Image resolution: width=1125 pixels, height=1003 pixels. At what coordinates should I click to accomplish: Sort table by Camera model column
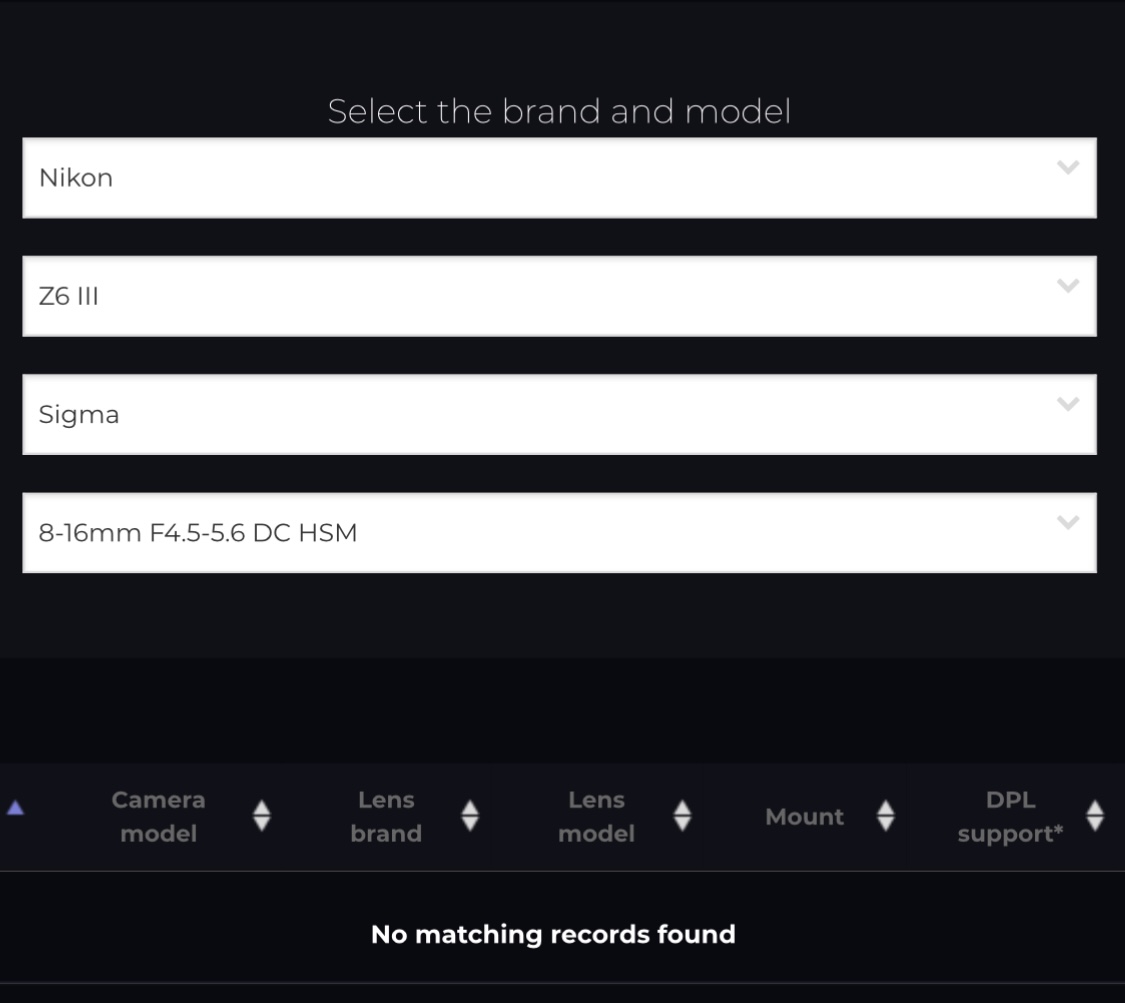point(159,816)
